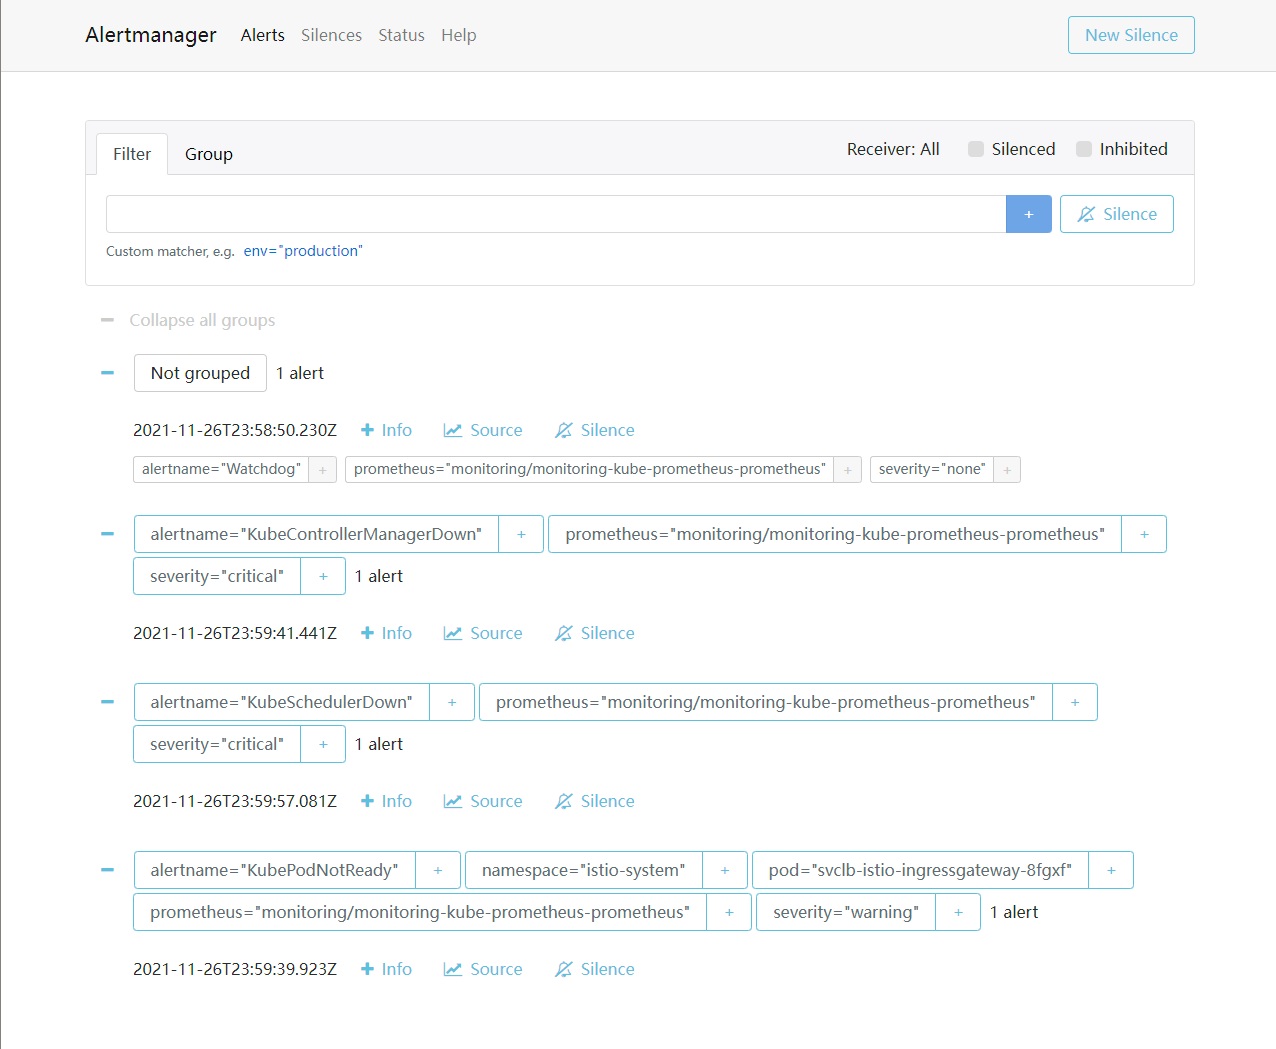Click plus beside KubeSchedulerDown severity="critical"
This screenshot has width=1276, height=1049.
(323, 744)
